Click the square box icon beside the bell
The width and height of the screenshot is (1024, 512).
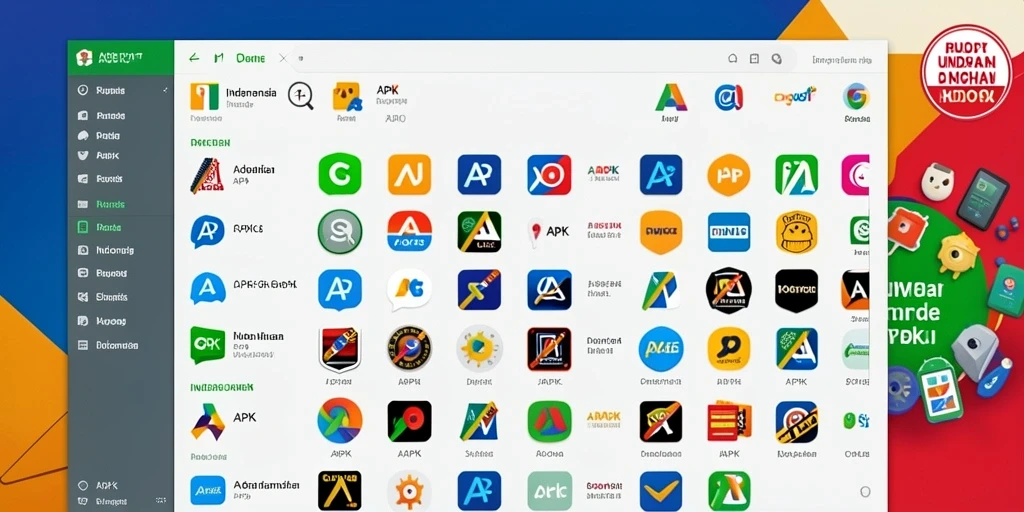click(754, 59)
